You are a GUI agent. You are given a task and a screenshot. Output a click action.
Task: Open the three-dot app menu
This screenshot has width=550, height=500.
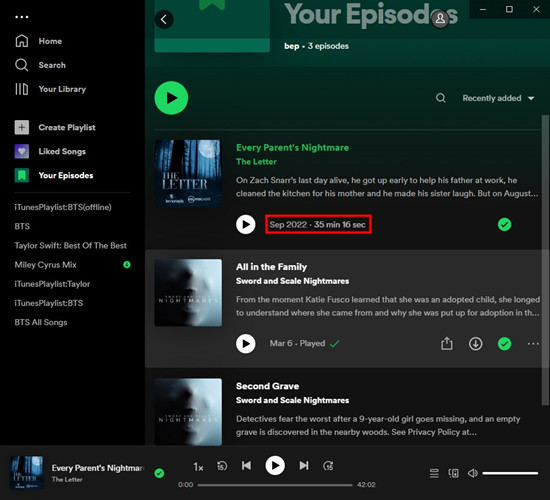click(22, 17)
